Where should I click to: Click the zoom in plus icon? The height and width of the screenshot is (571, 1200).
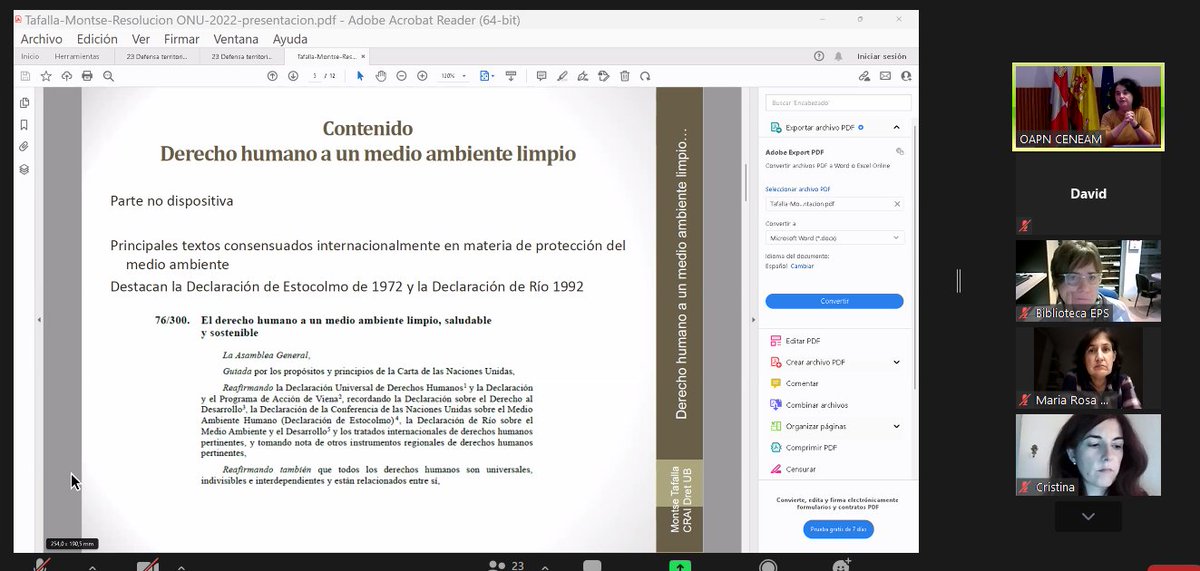(x=422, y=76)
